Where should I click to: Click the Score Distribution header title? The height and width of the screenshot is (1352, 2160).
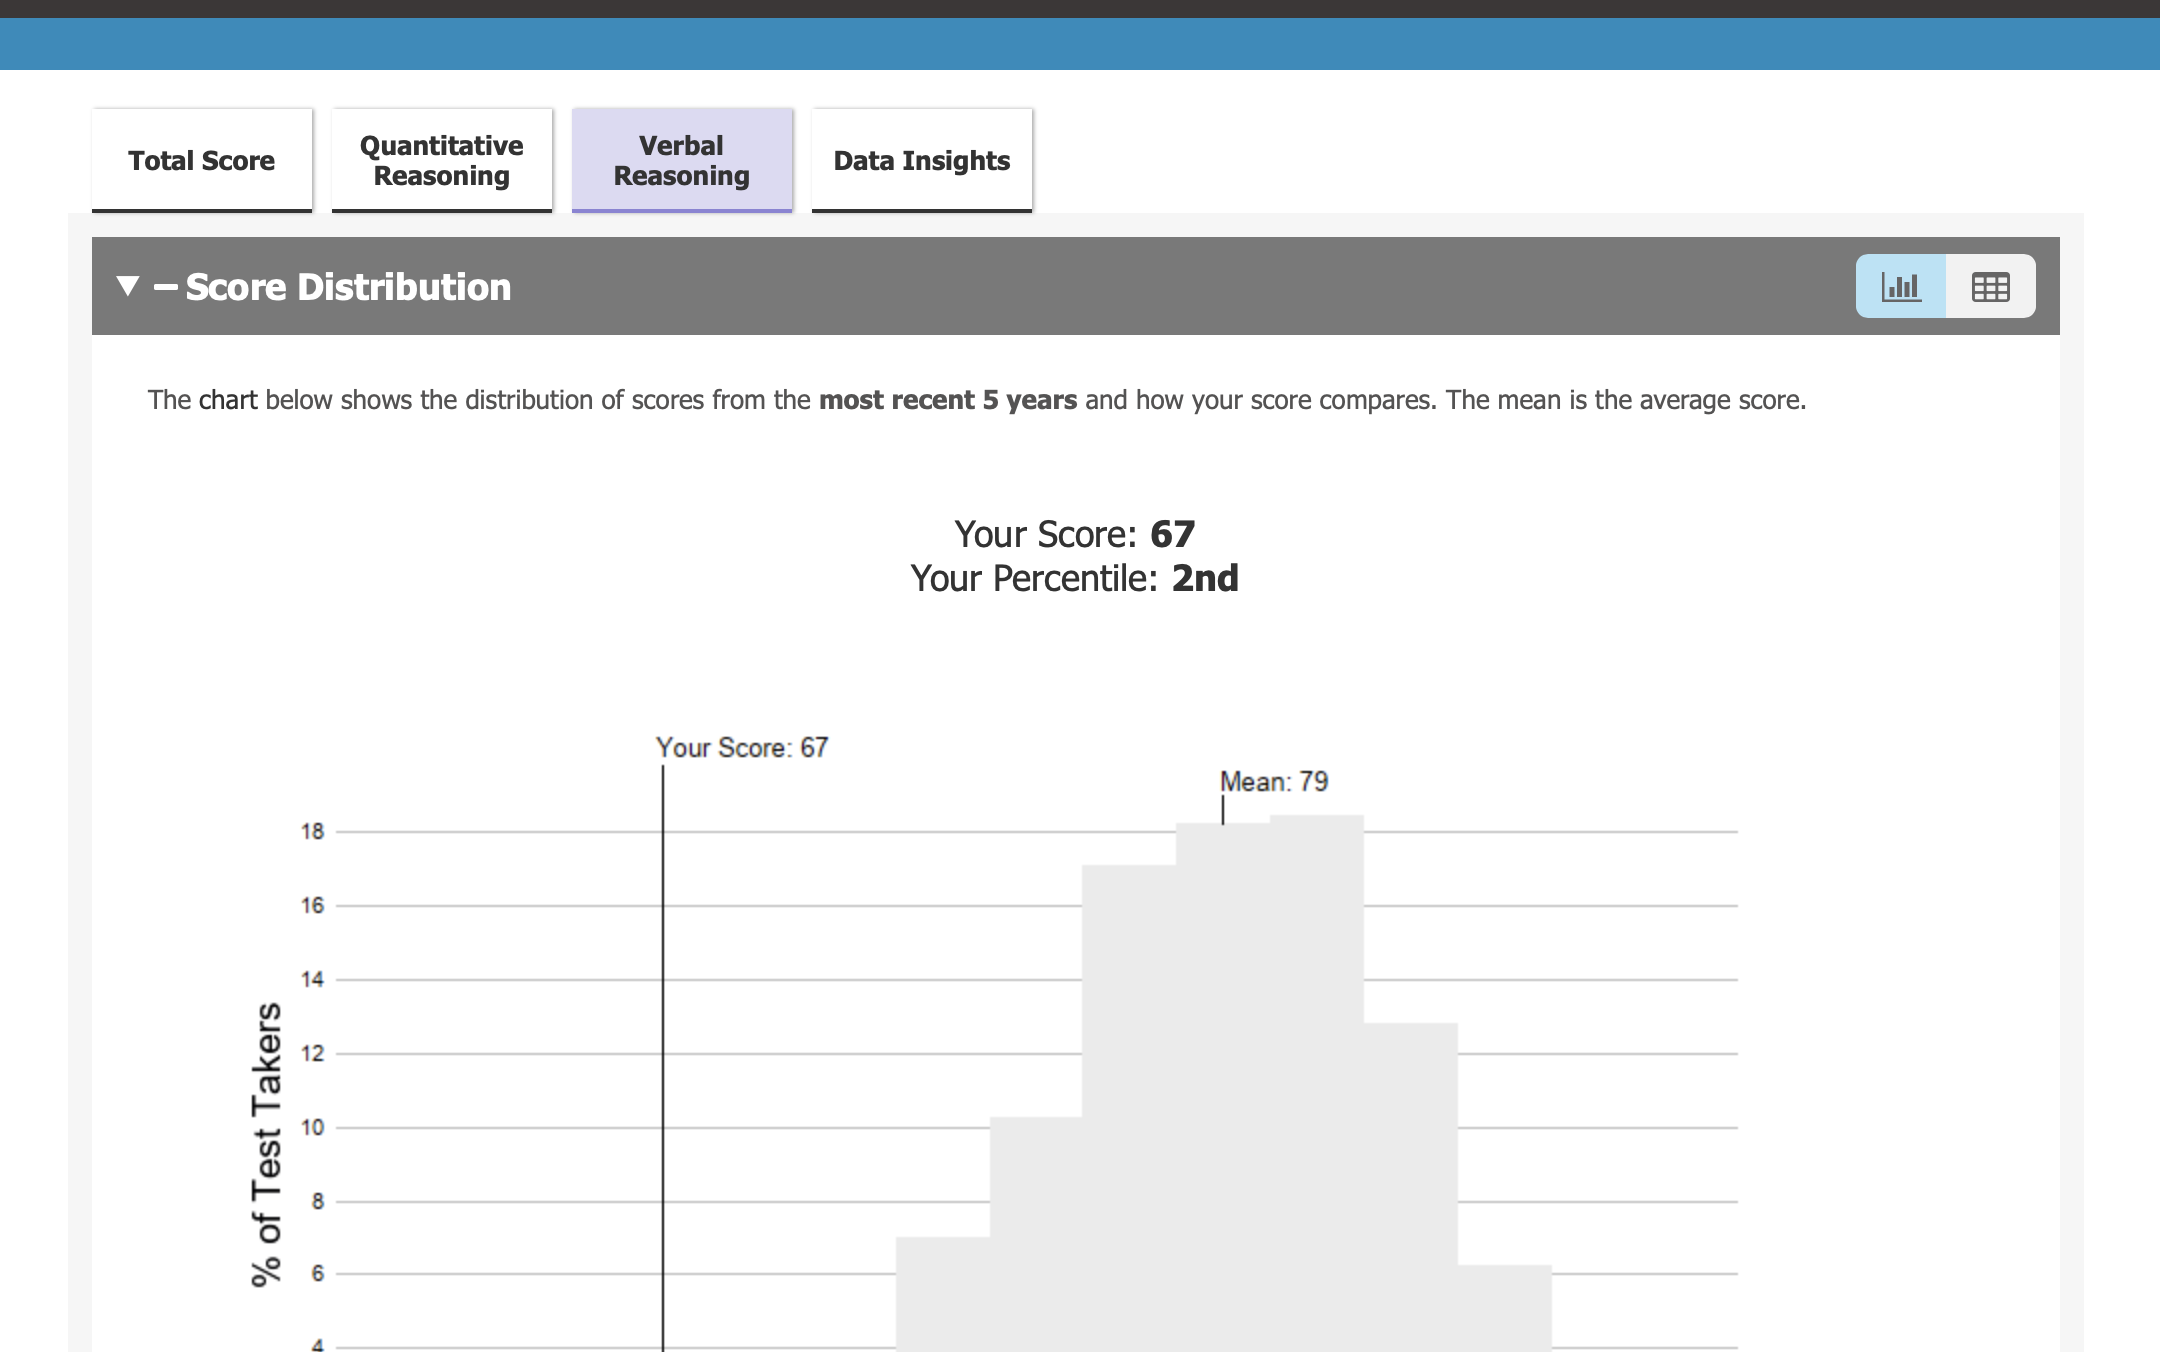click(348, 288)
